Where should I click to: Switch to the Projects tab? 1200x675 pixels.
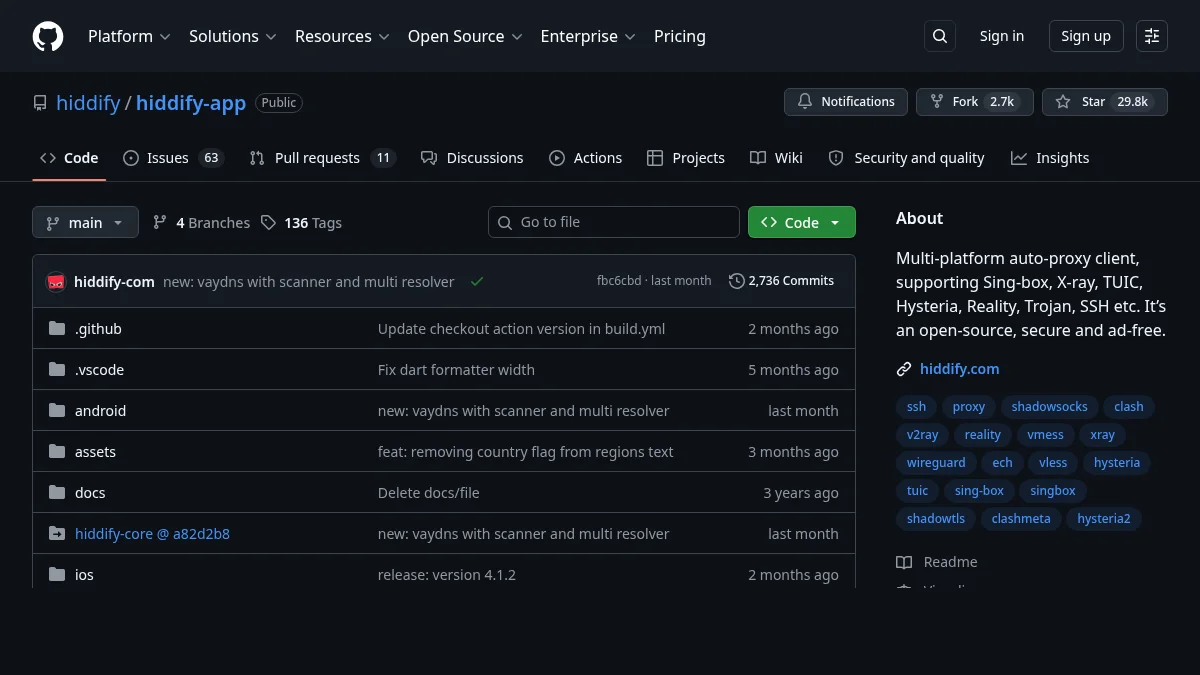coord(686,158)
